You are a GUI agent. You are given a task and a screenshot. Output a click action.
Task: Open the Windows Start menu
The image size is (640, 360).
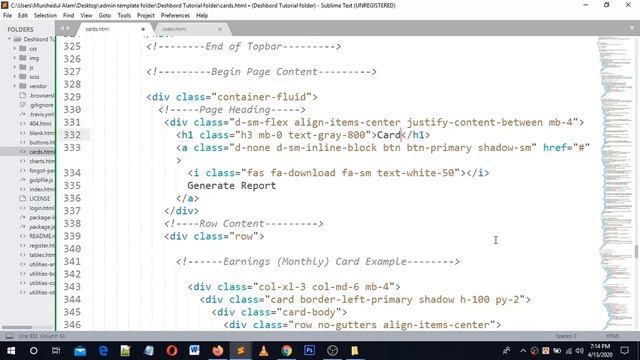11,351
